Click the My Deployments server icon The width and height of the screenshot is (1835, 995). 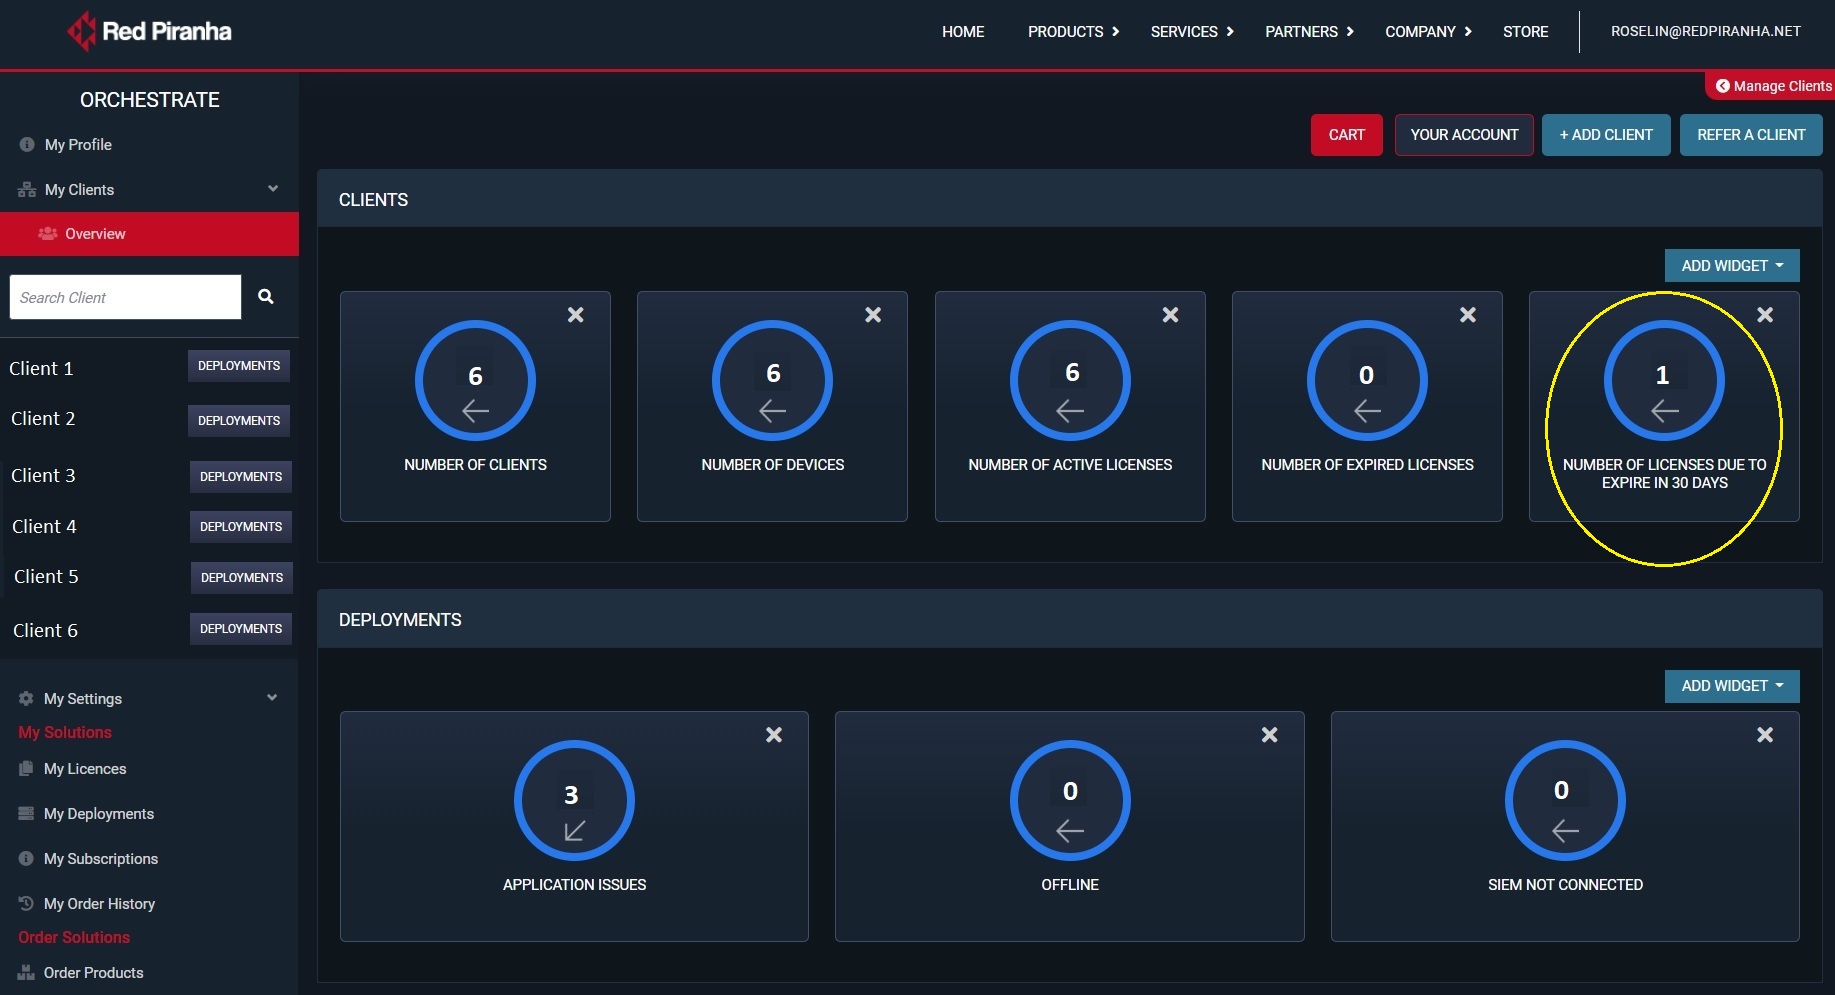tap(26, 814)
